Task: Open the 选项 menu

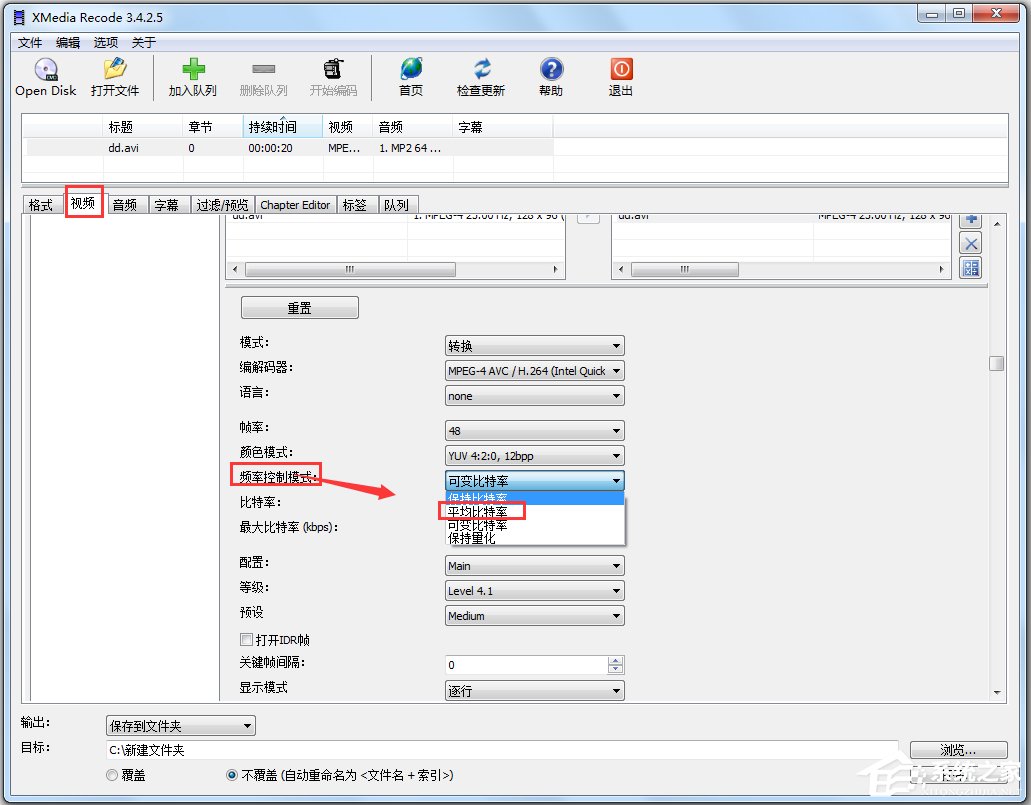Action: pos(104,42)
